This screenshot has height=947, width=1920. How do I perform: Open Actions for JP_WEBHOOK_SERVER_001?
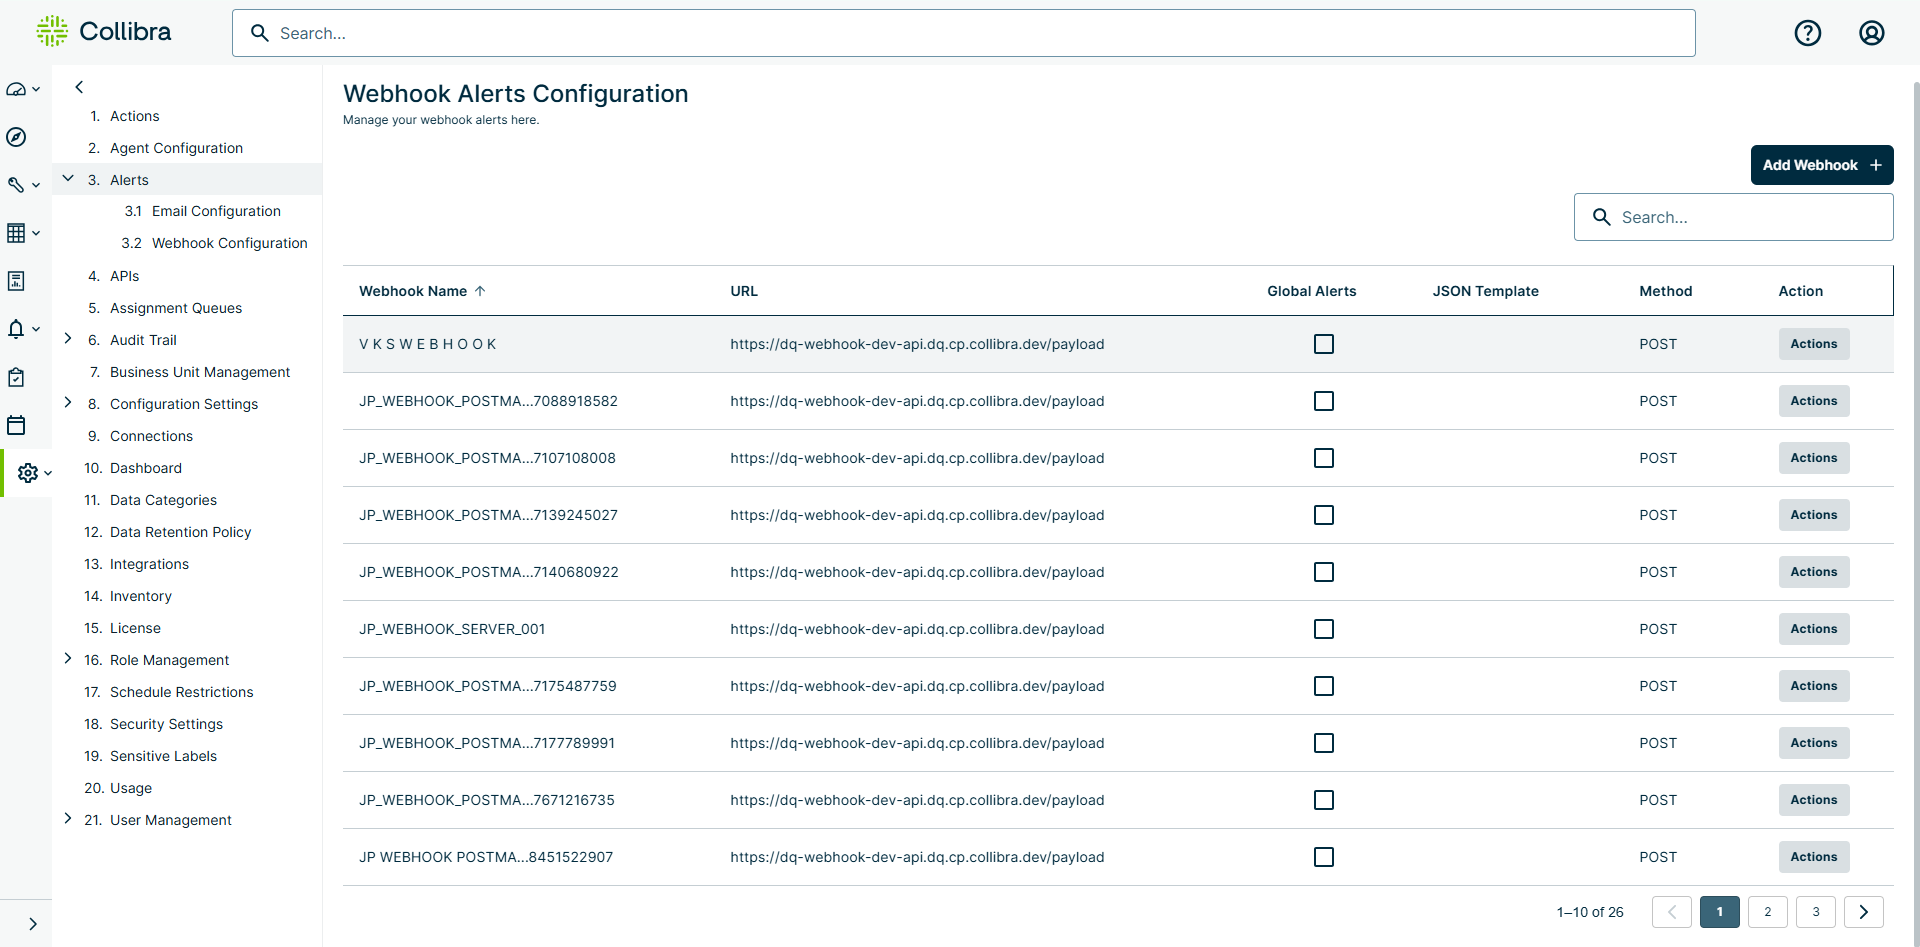(1813, 629)
